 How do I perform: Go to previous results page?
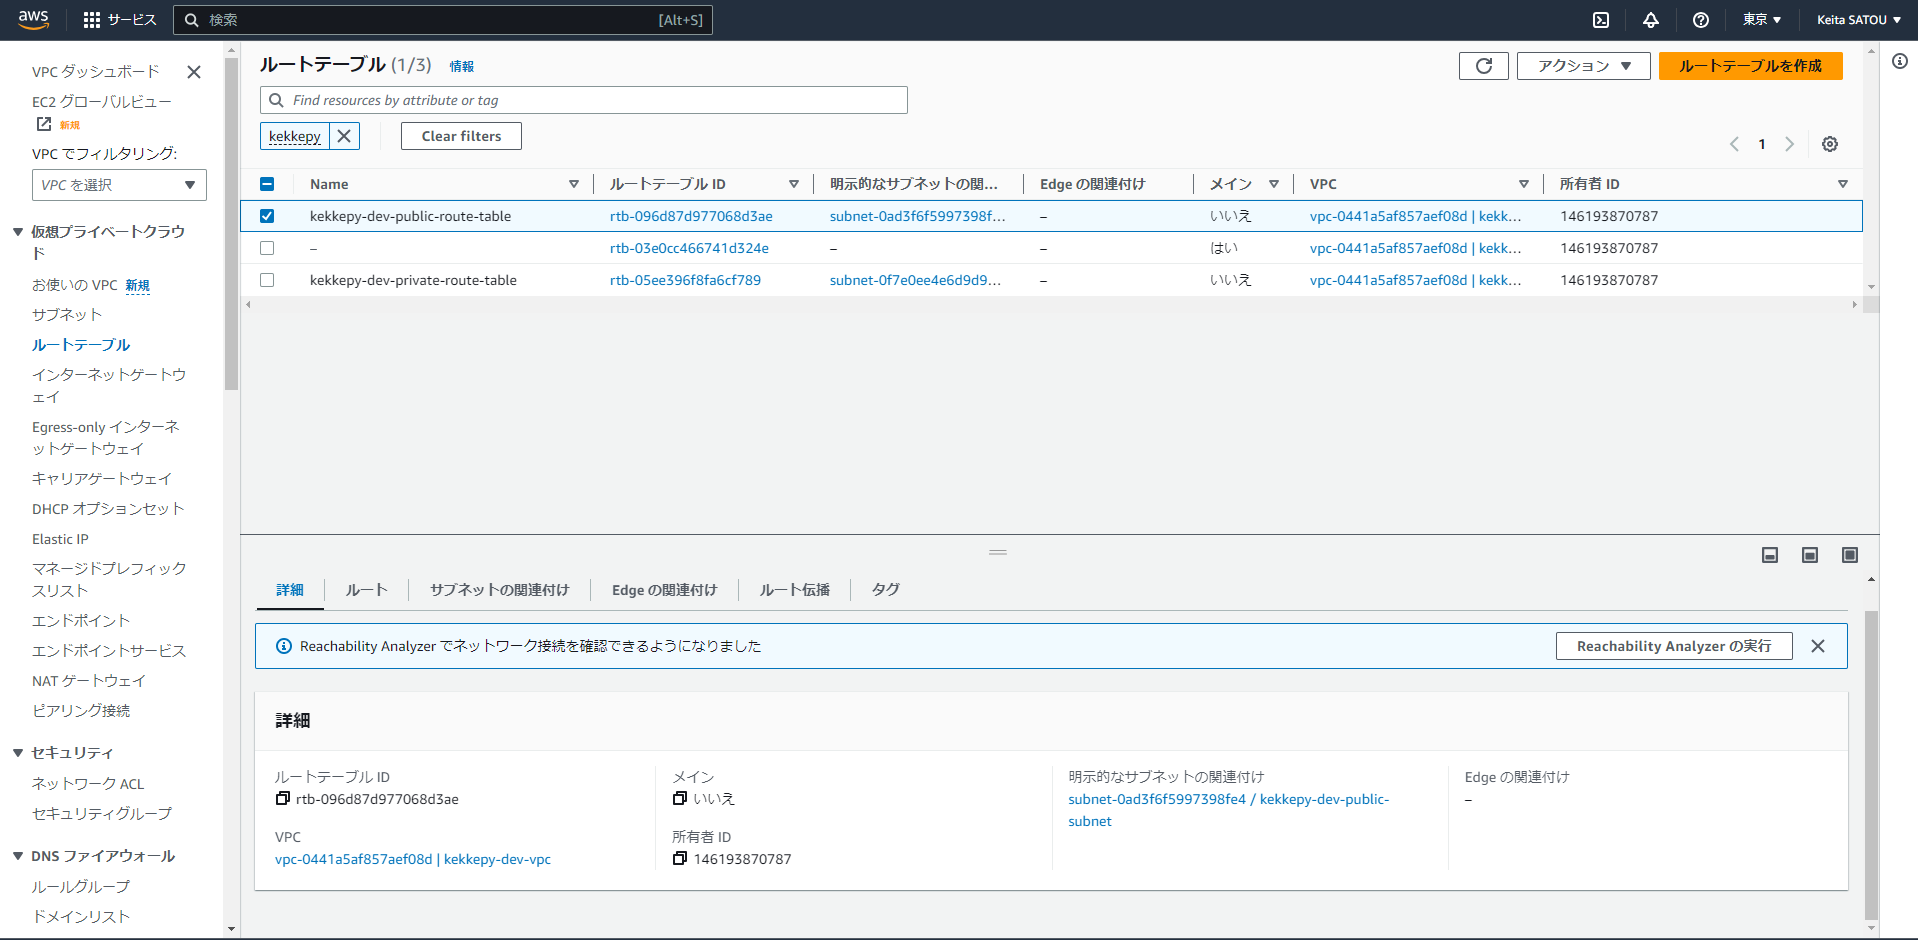point(1734,144)
